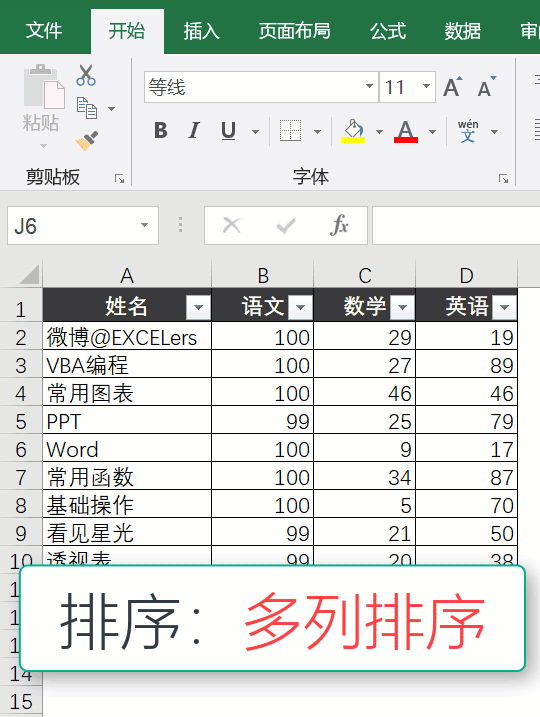Expand the copy options arrow
This screenshot has width=540, height=717.
(111, 109)
